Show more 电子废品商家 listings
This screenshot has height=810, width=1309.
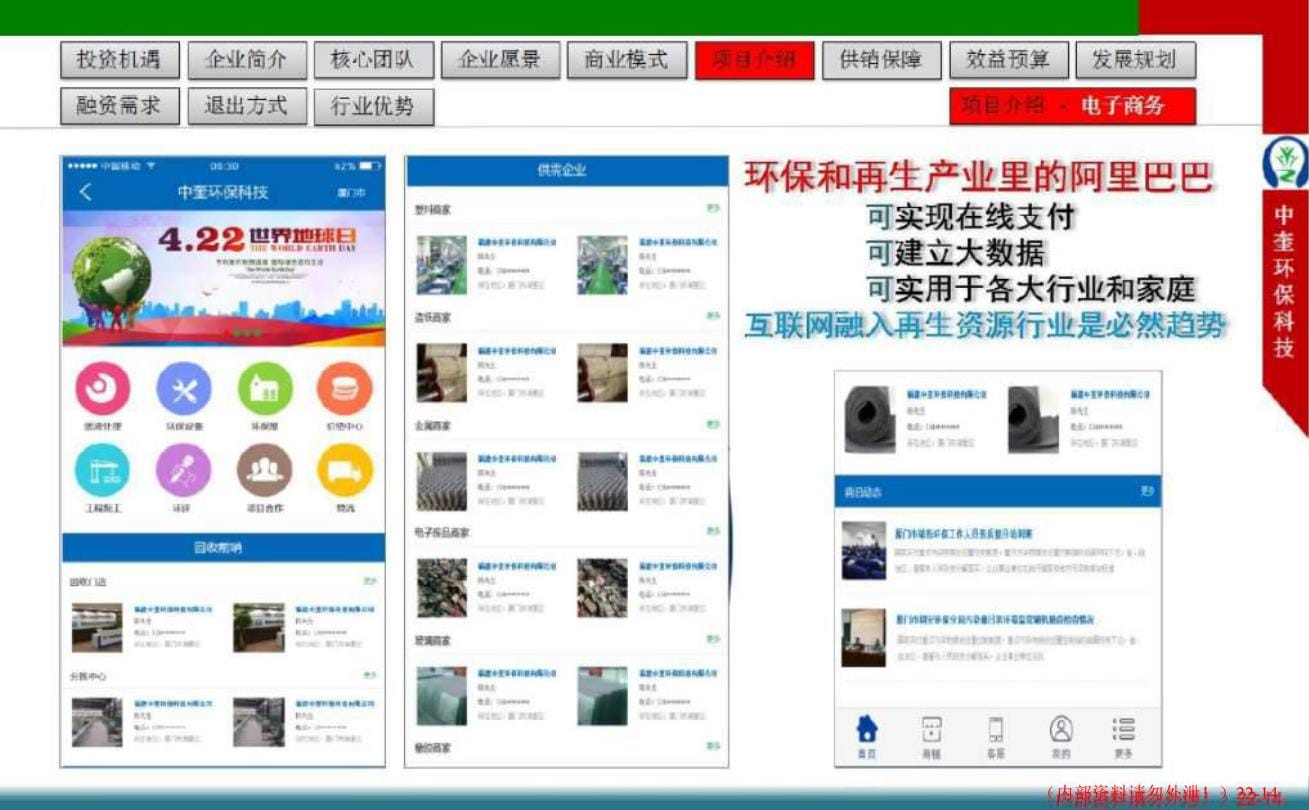point(713,531)
